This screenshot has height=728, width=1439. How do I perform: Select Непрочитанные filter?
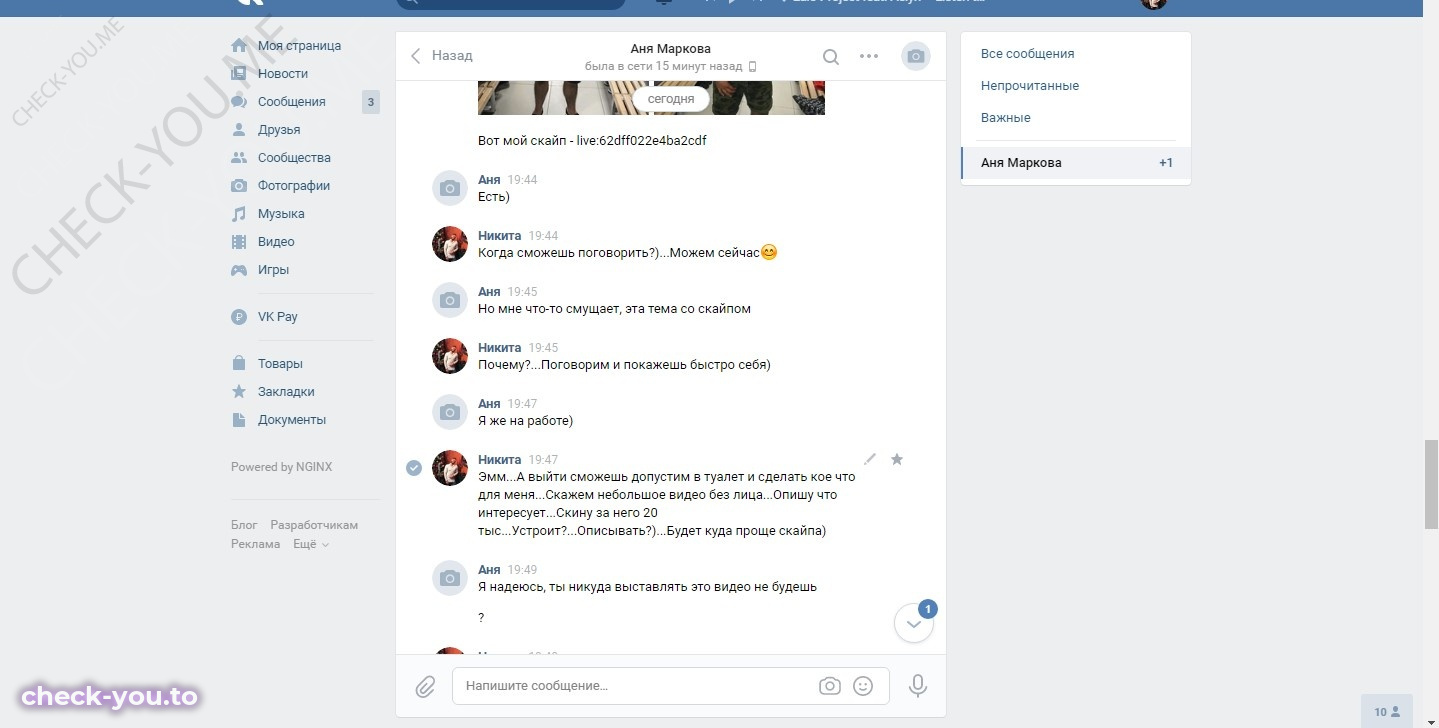[x=1030, y=86]
